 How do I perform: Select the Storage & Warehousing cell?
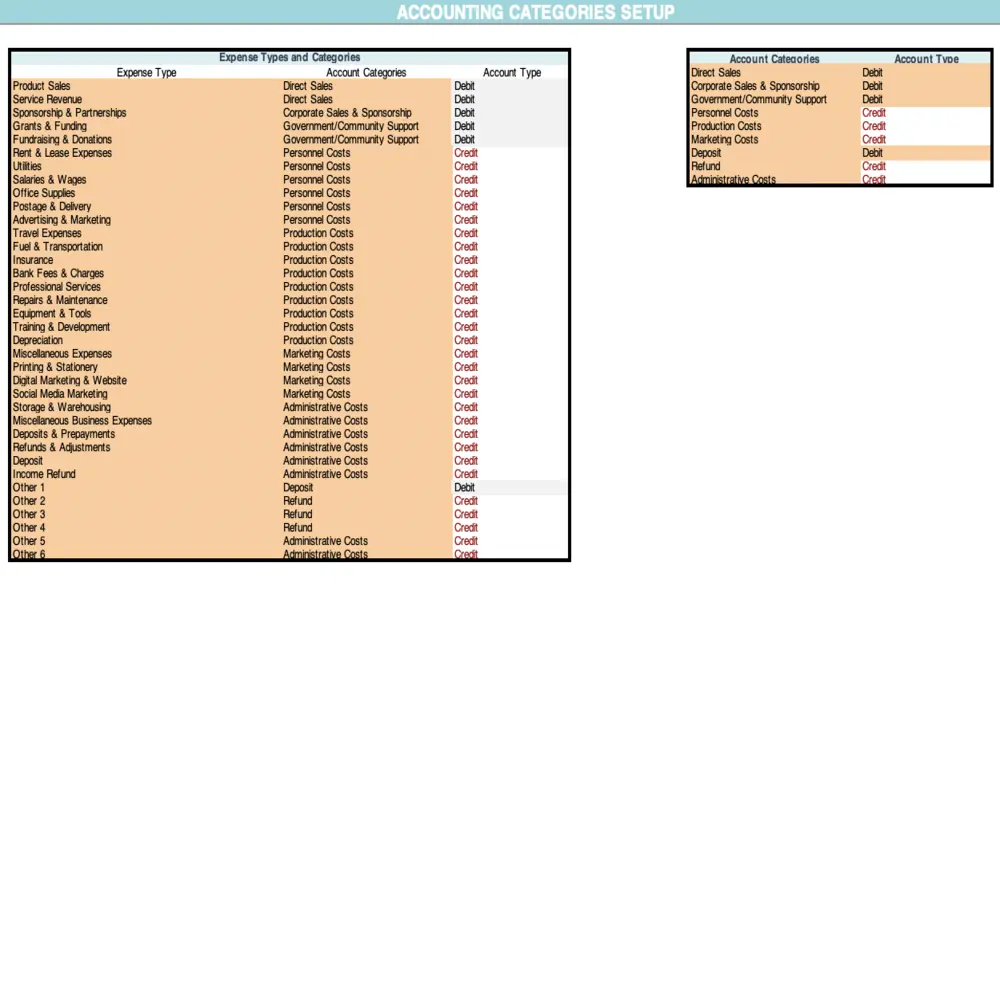[61, 407]
